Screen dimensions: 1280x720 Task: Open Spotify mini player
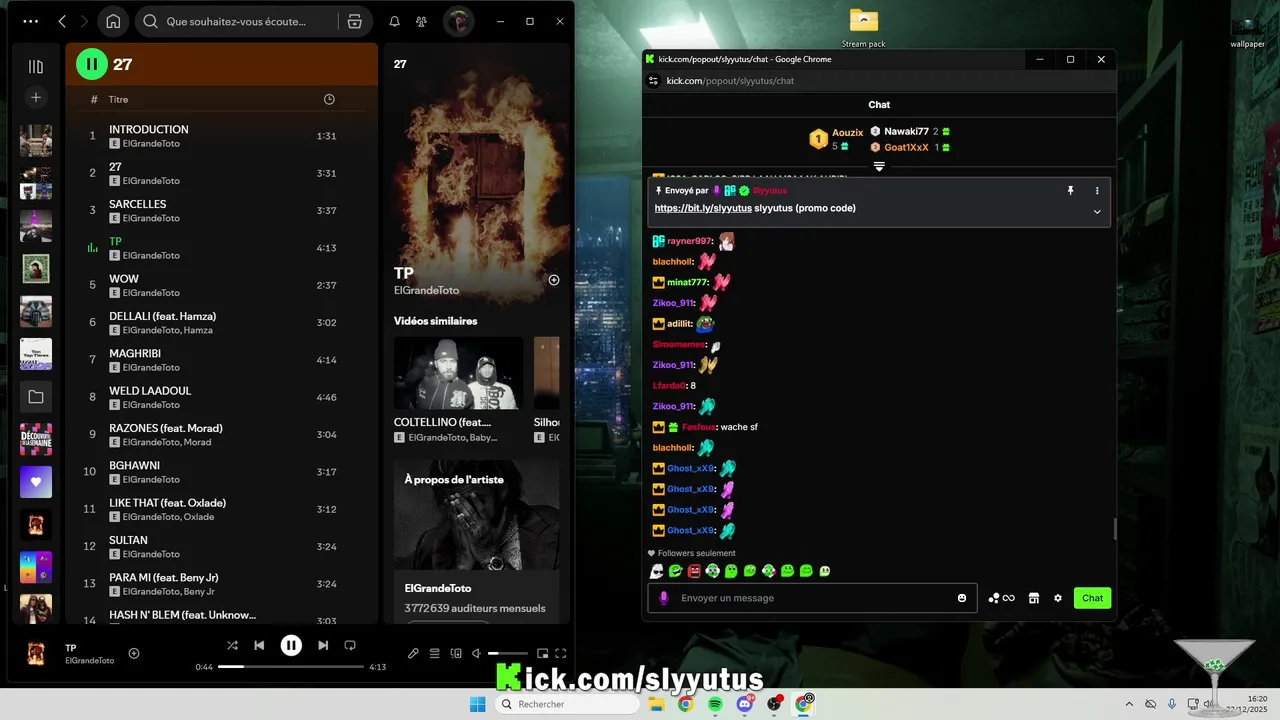[x=543, y=654]
